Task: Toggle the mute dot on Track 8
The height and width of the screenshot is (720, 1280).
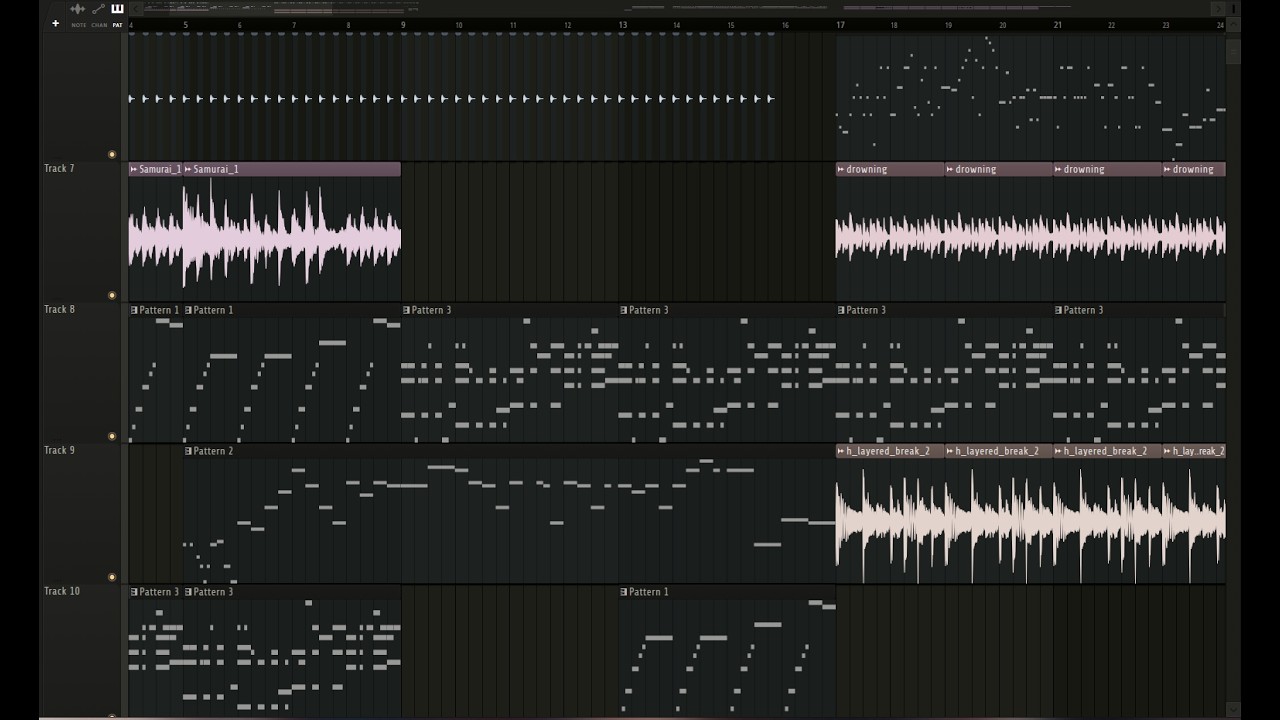Action: (x=112, y=437)
